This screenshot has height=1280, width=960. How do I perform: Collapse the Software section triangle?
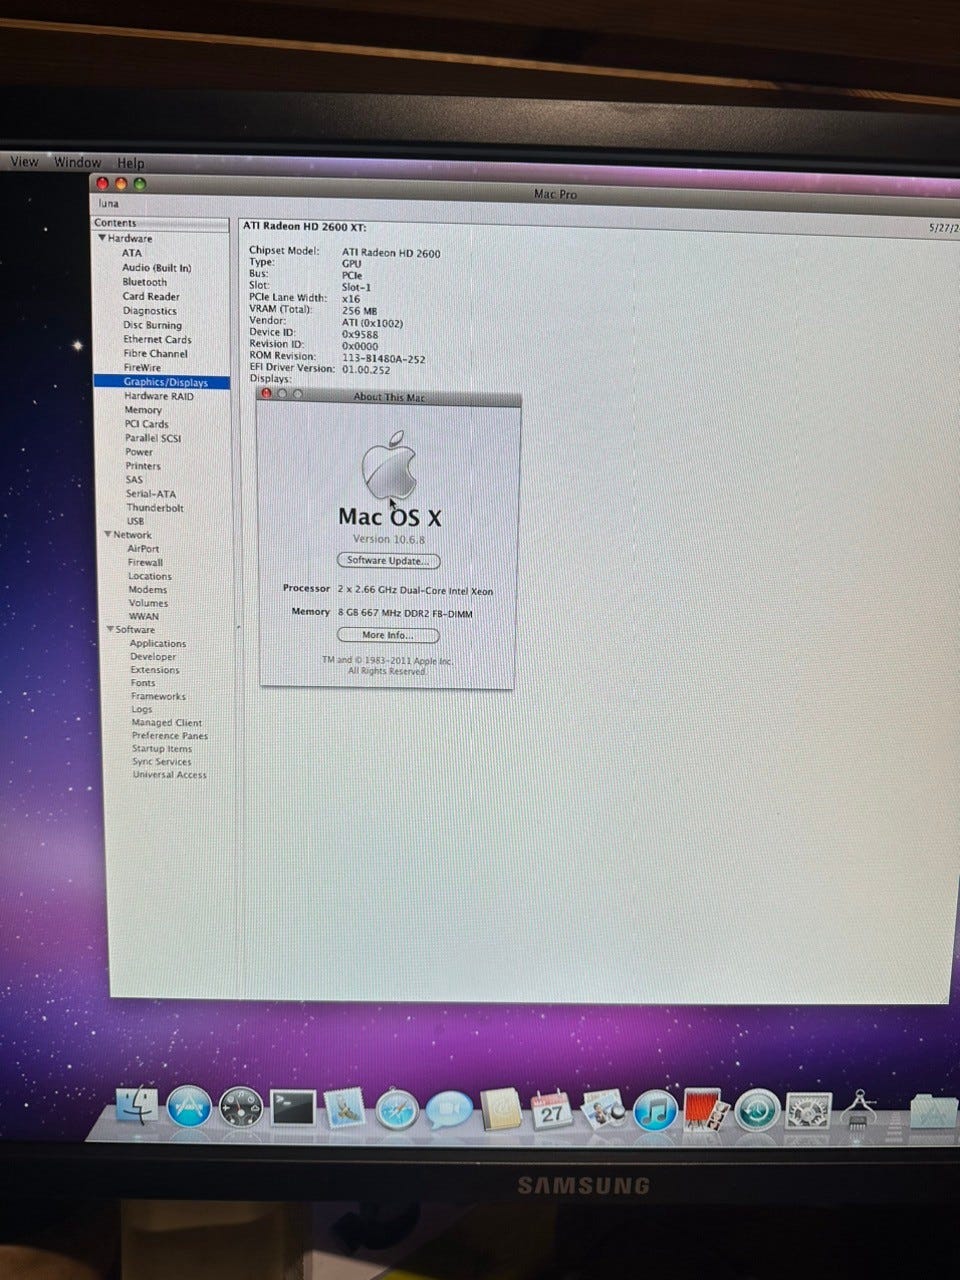pos(111,629)
